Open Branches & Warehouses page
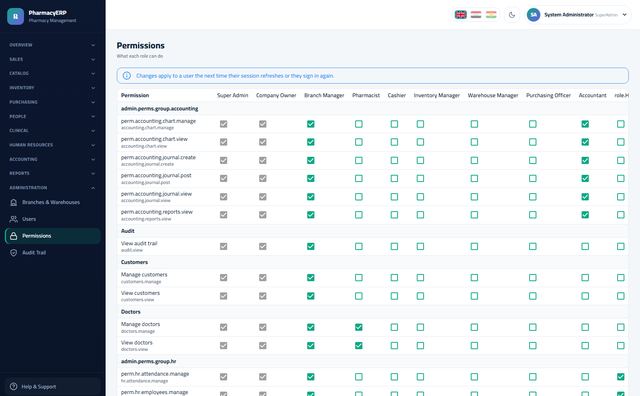This screenshot has height=396, width=640. coord(53,202)
